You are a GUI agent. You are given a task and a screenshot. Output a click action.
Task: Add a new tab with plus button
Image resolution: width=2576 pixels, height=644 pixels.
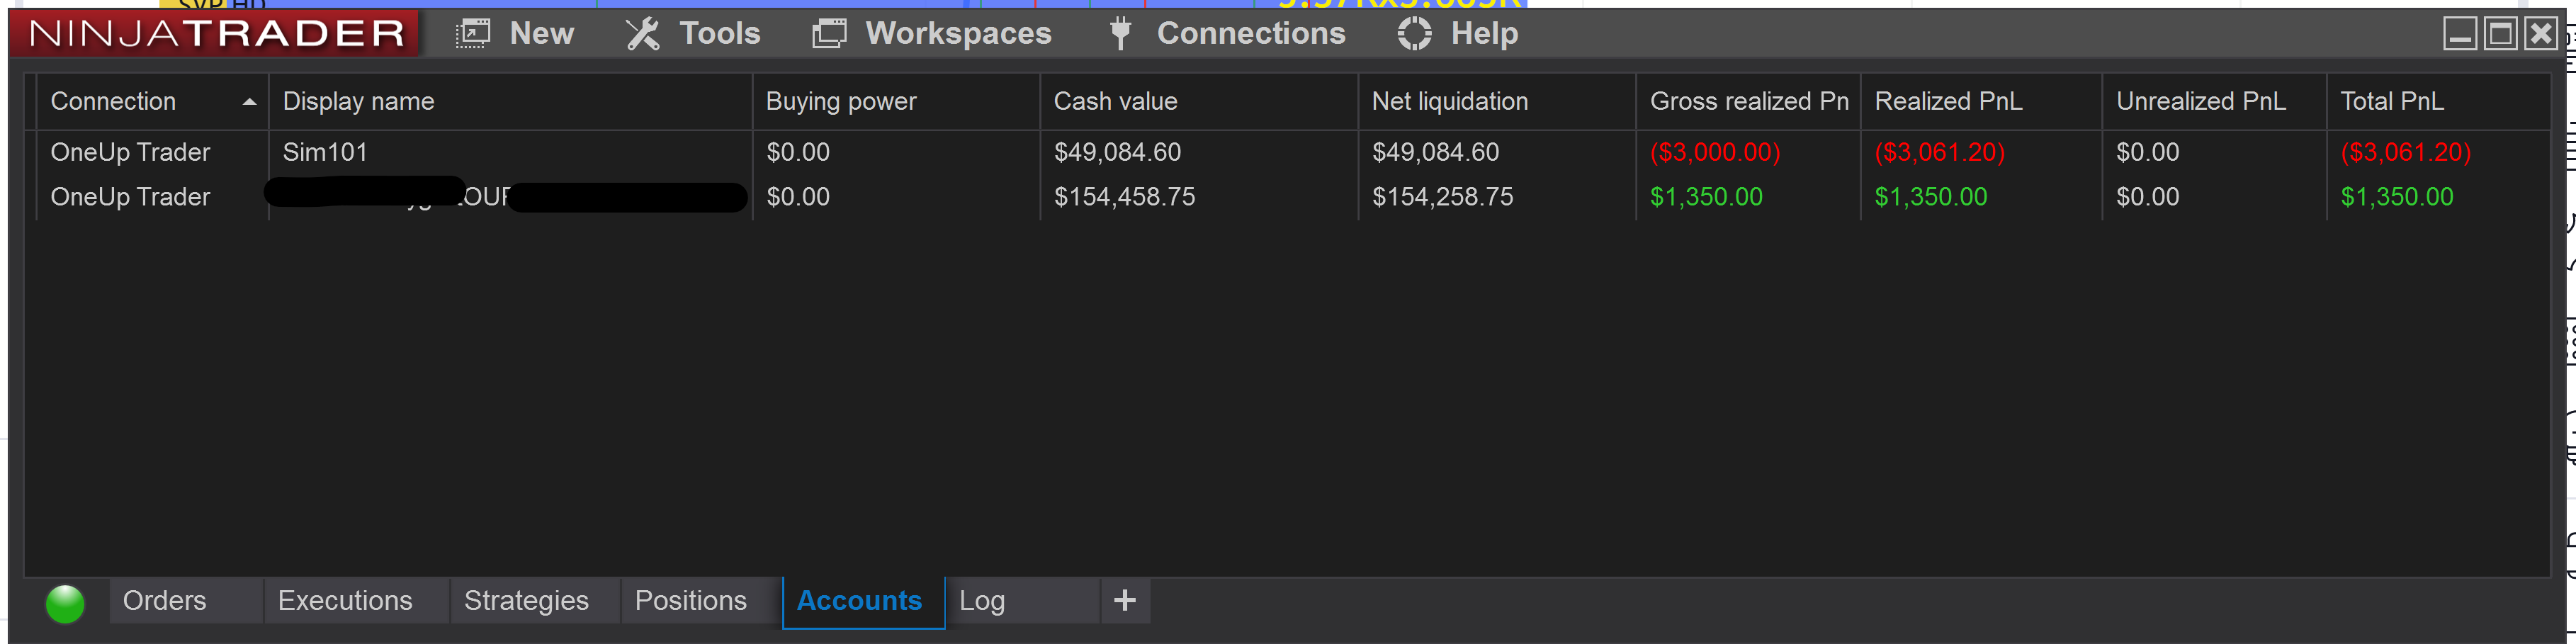coord(1125,600)
